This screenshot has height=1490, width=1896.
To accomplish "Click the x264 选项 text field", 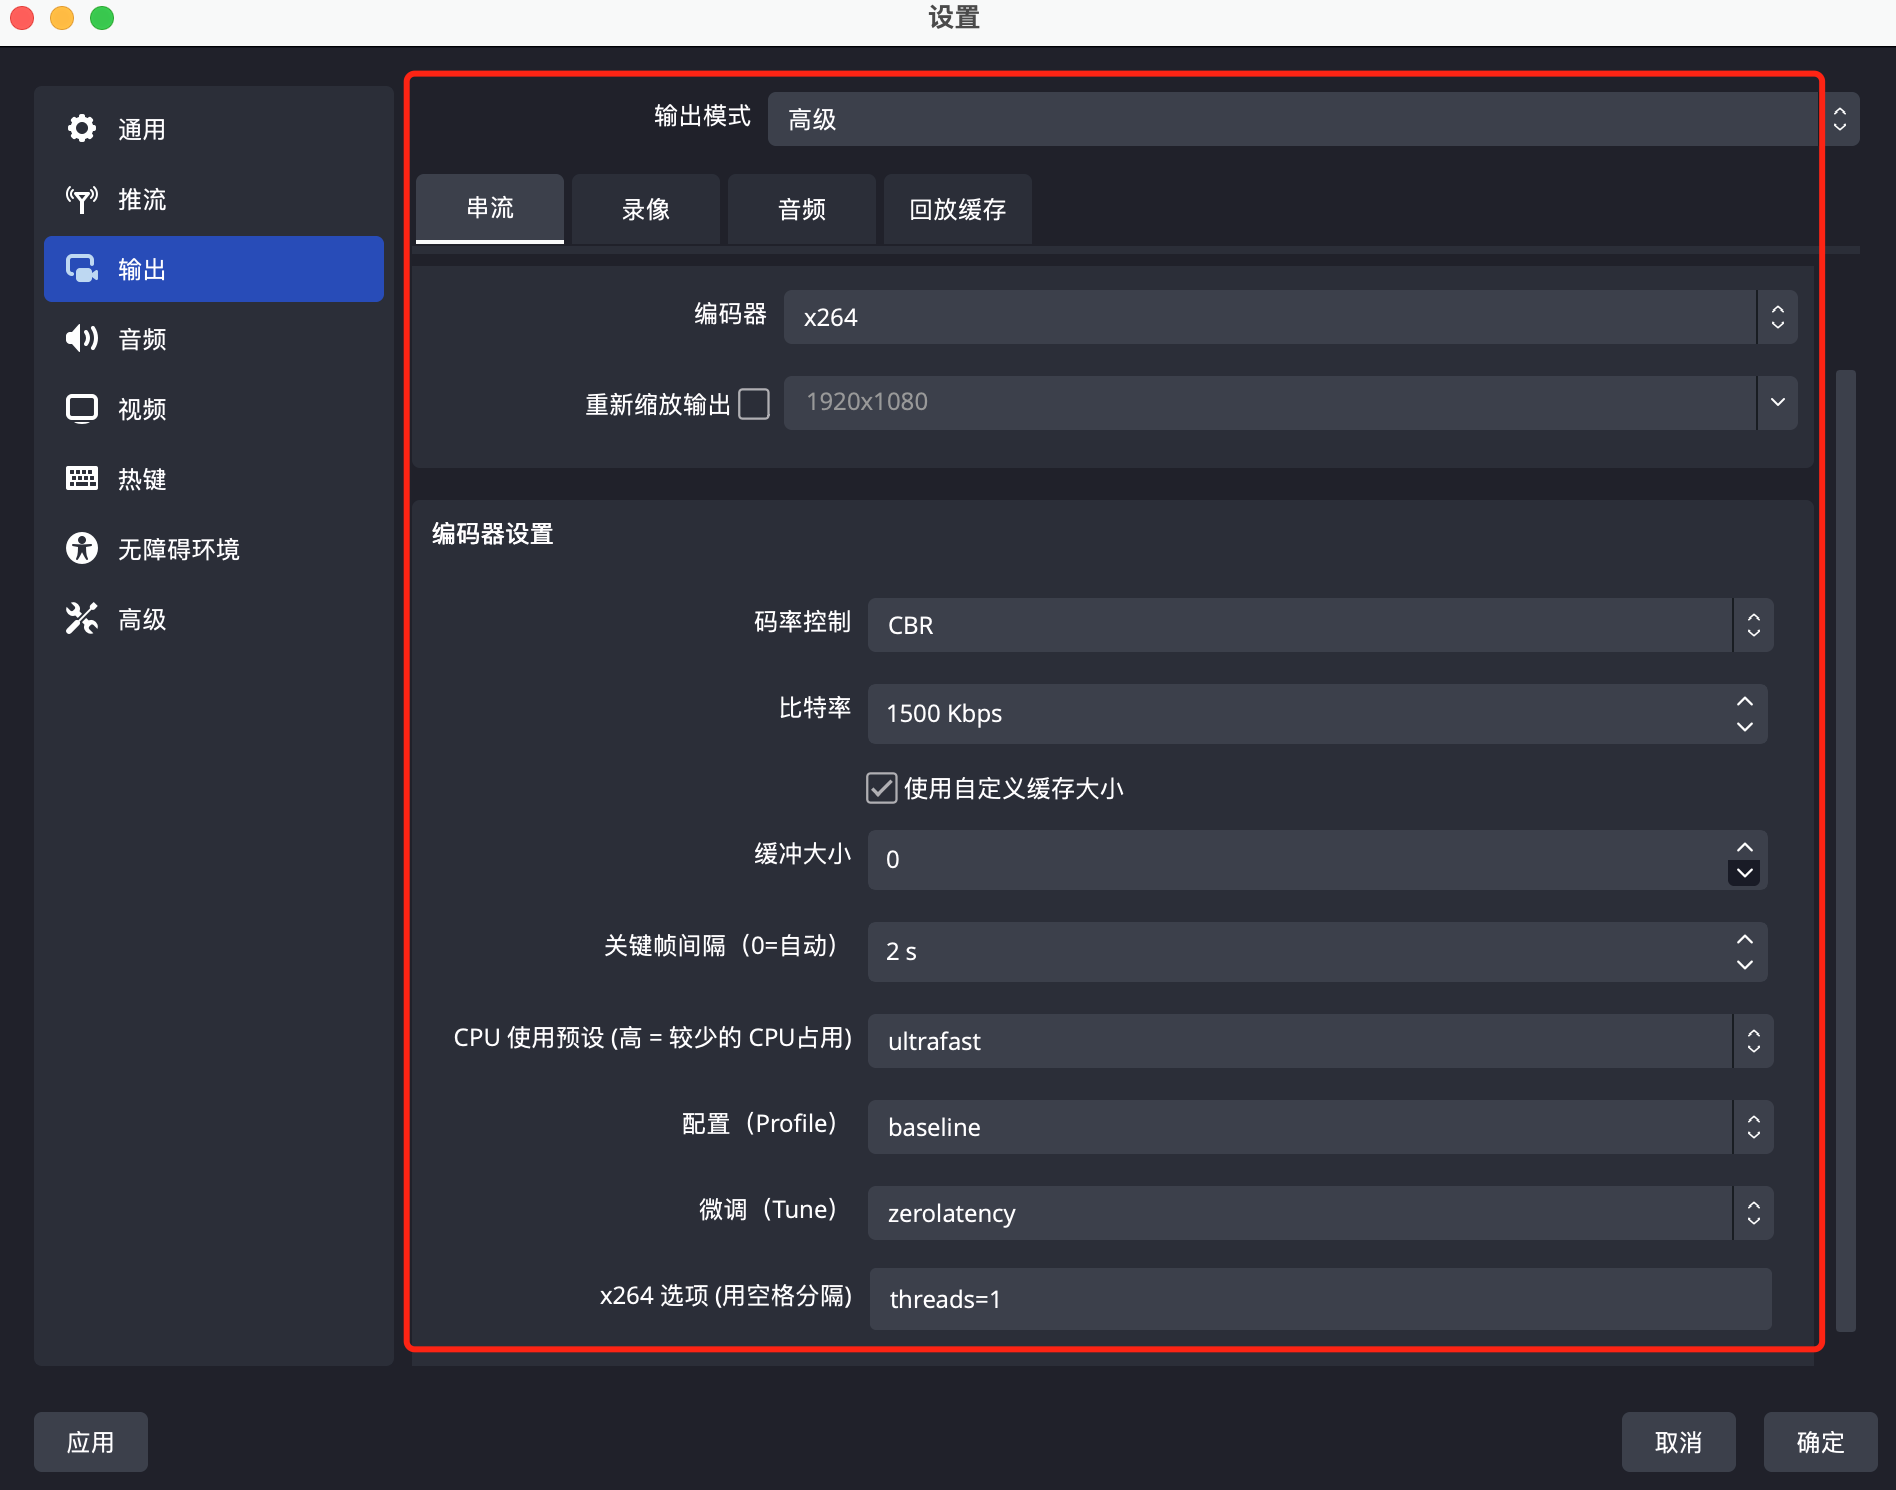I will pyautogui.click(x=1320, y=1299).
